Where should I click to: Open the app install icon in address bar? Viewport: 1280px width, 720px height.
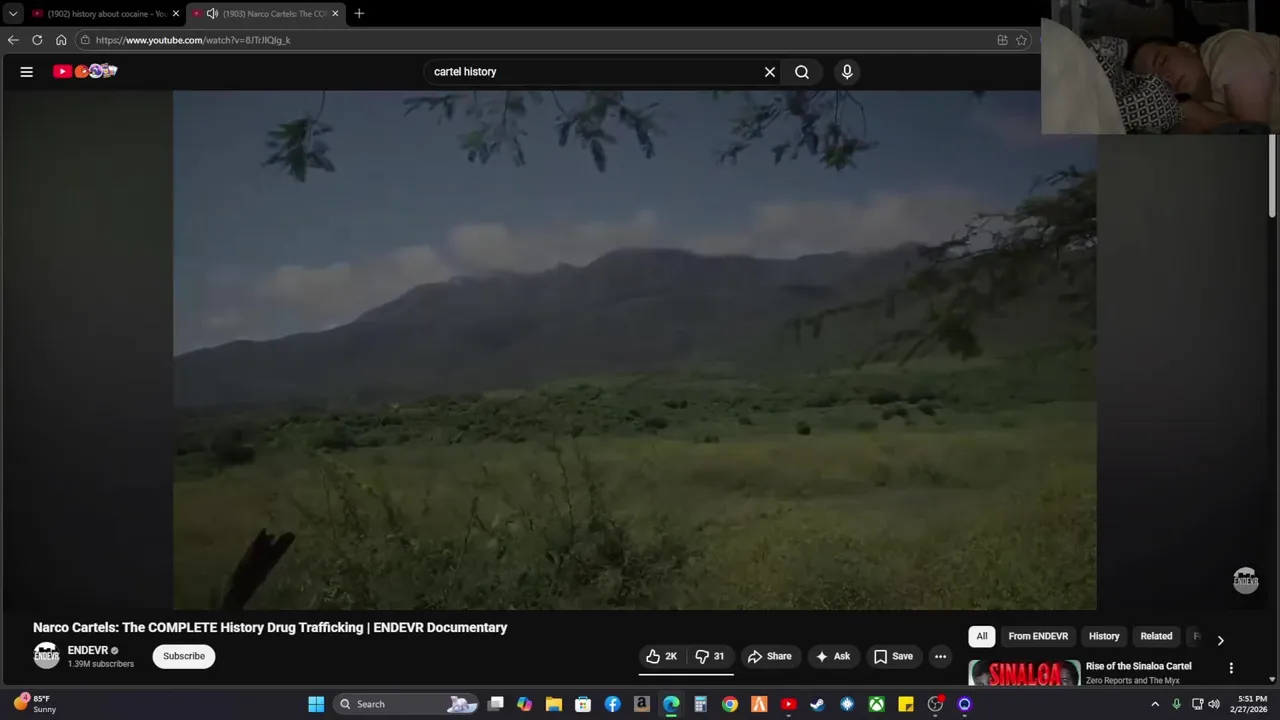[x=1002, y=40]
